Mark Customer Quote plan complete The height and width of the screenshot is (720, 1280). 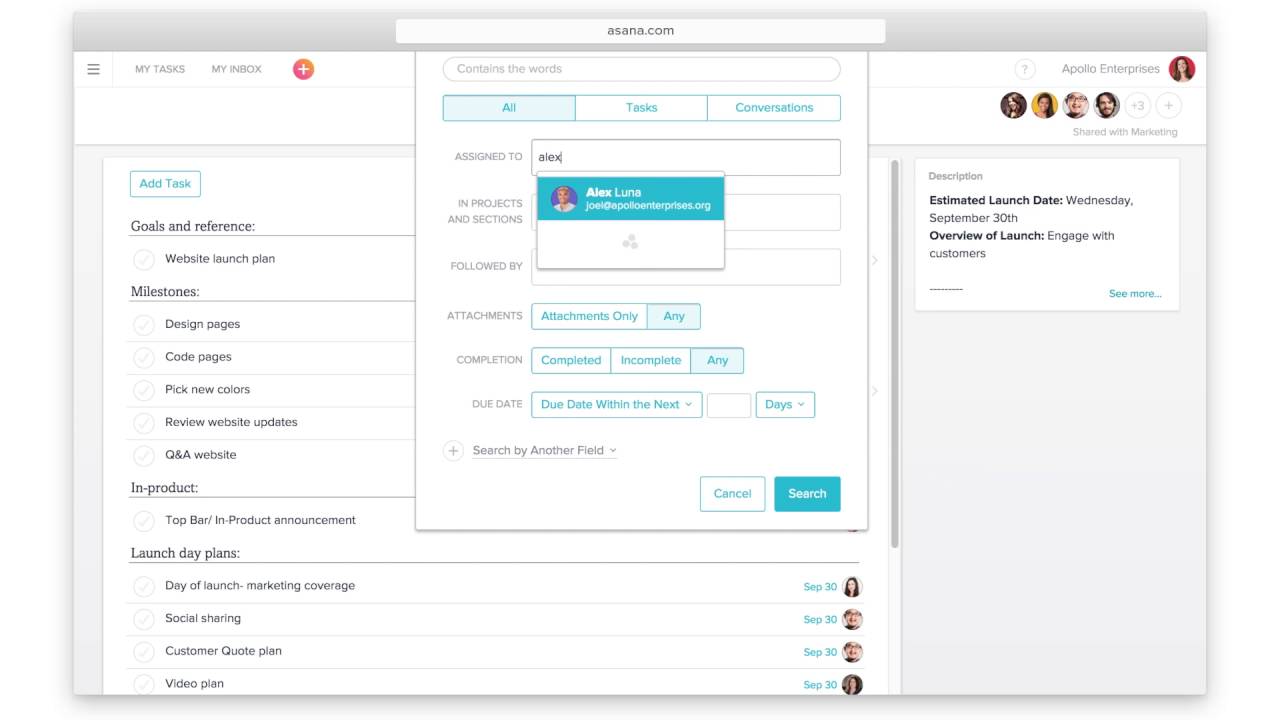pyautogui.click(x=144, y=651)
